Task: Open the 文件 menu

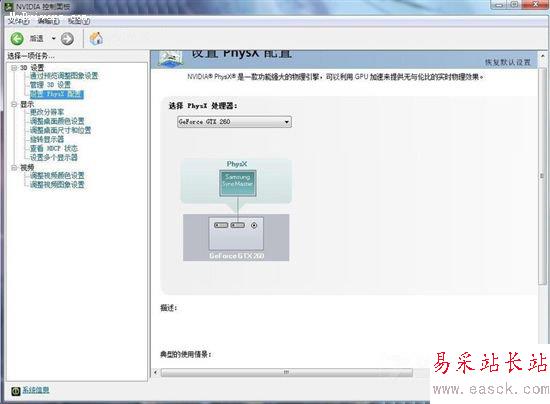Action: (19, 21)
